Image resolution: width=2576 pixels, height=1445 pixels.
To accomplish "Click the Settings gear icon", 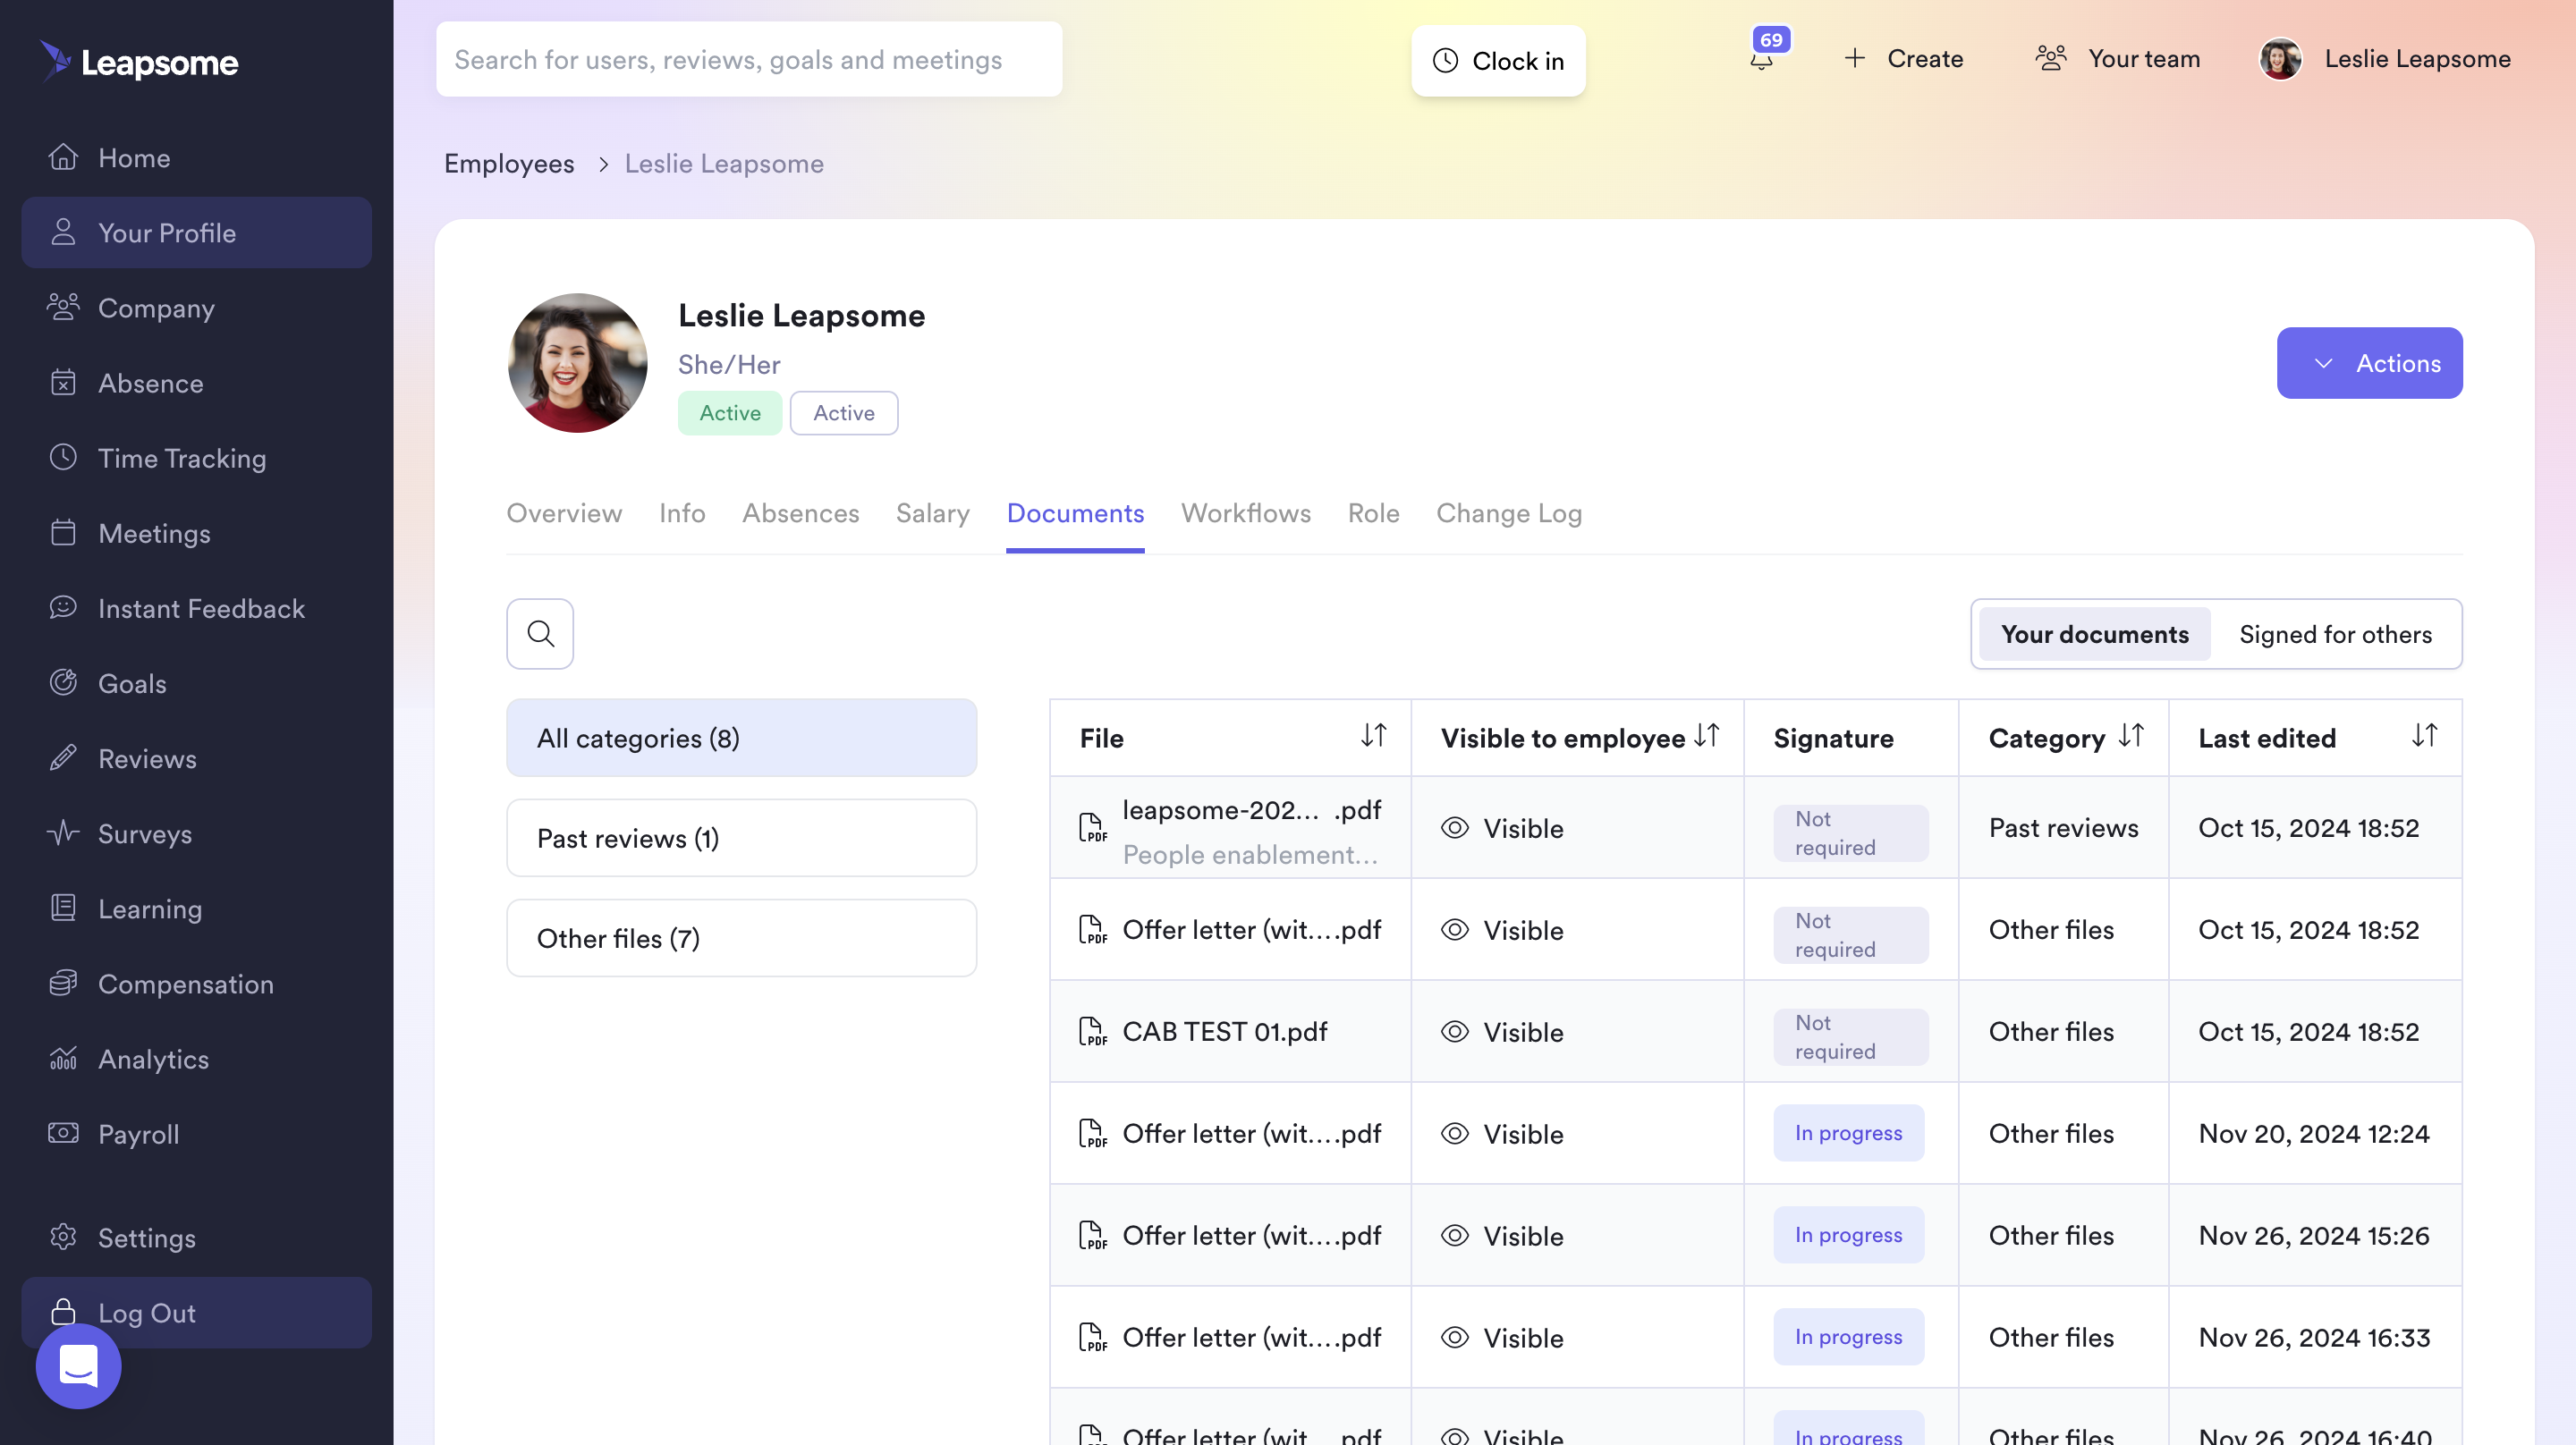I will point(63,1237).
